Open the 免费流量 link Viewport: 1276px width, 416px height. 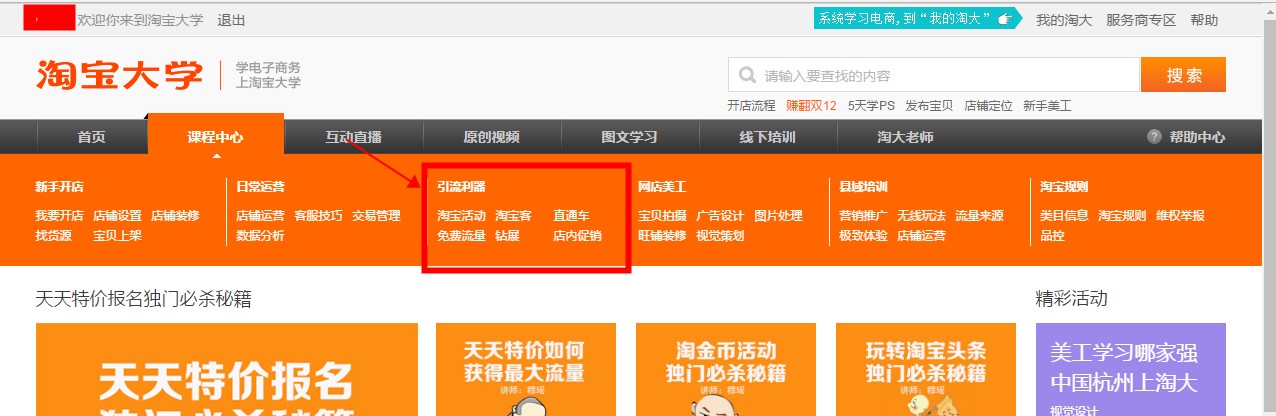[461, 235]
